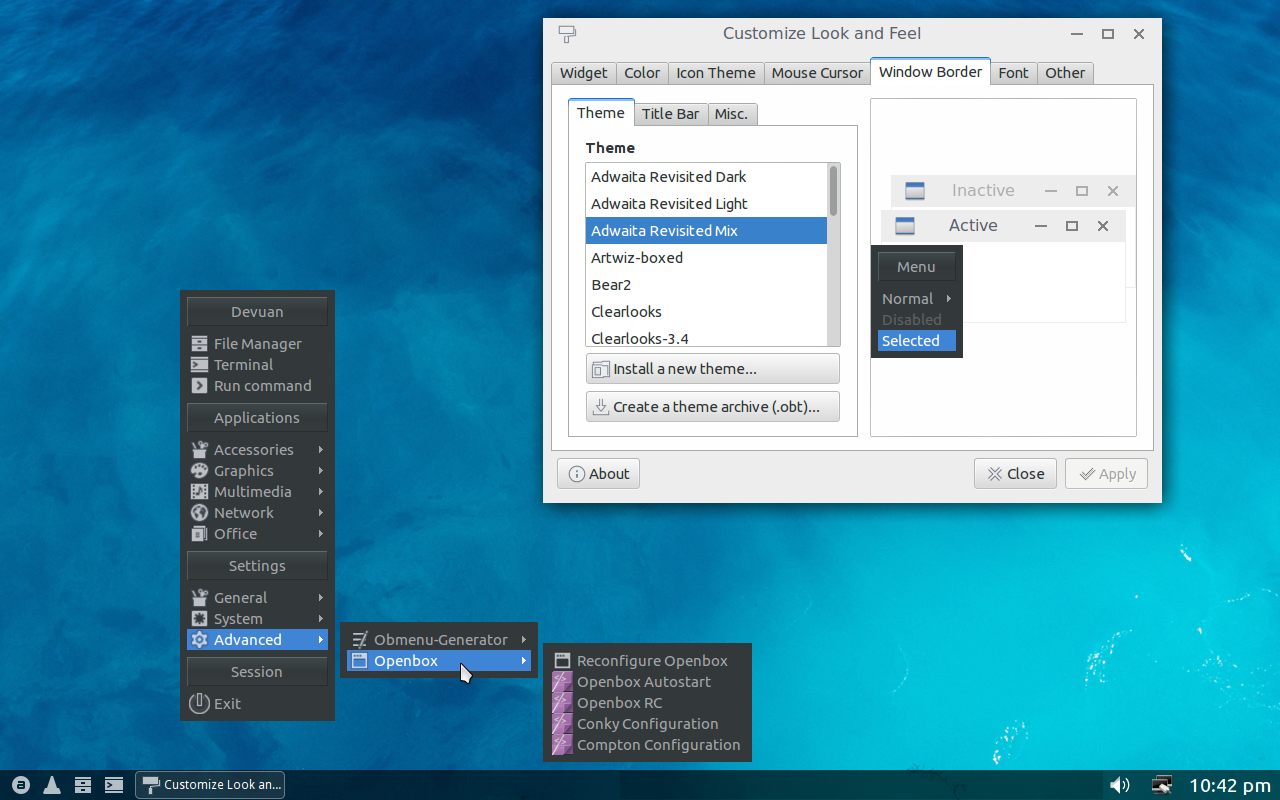Switch to the Widget tab

pyautogui.click(x=583, y=73)
